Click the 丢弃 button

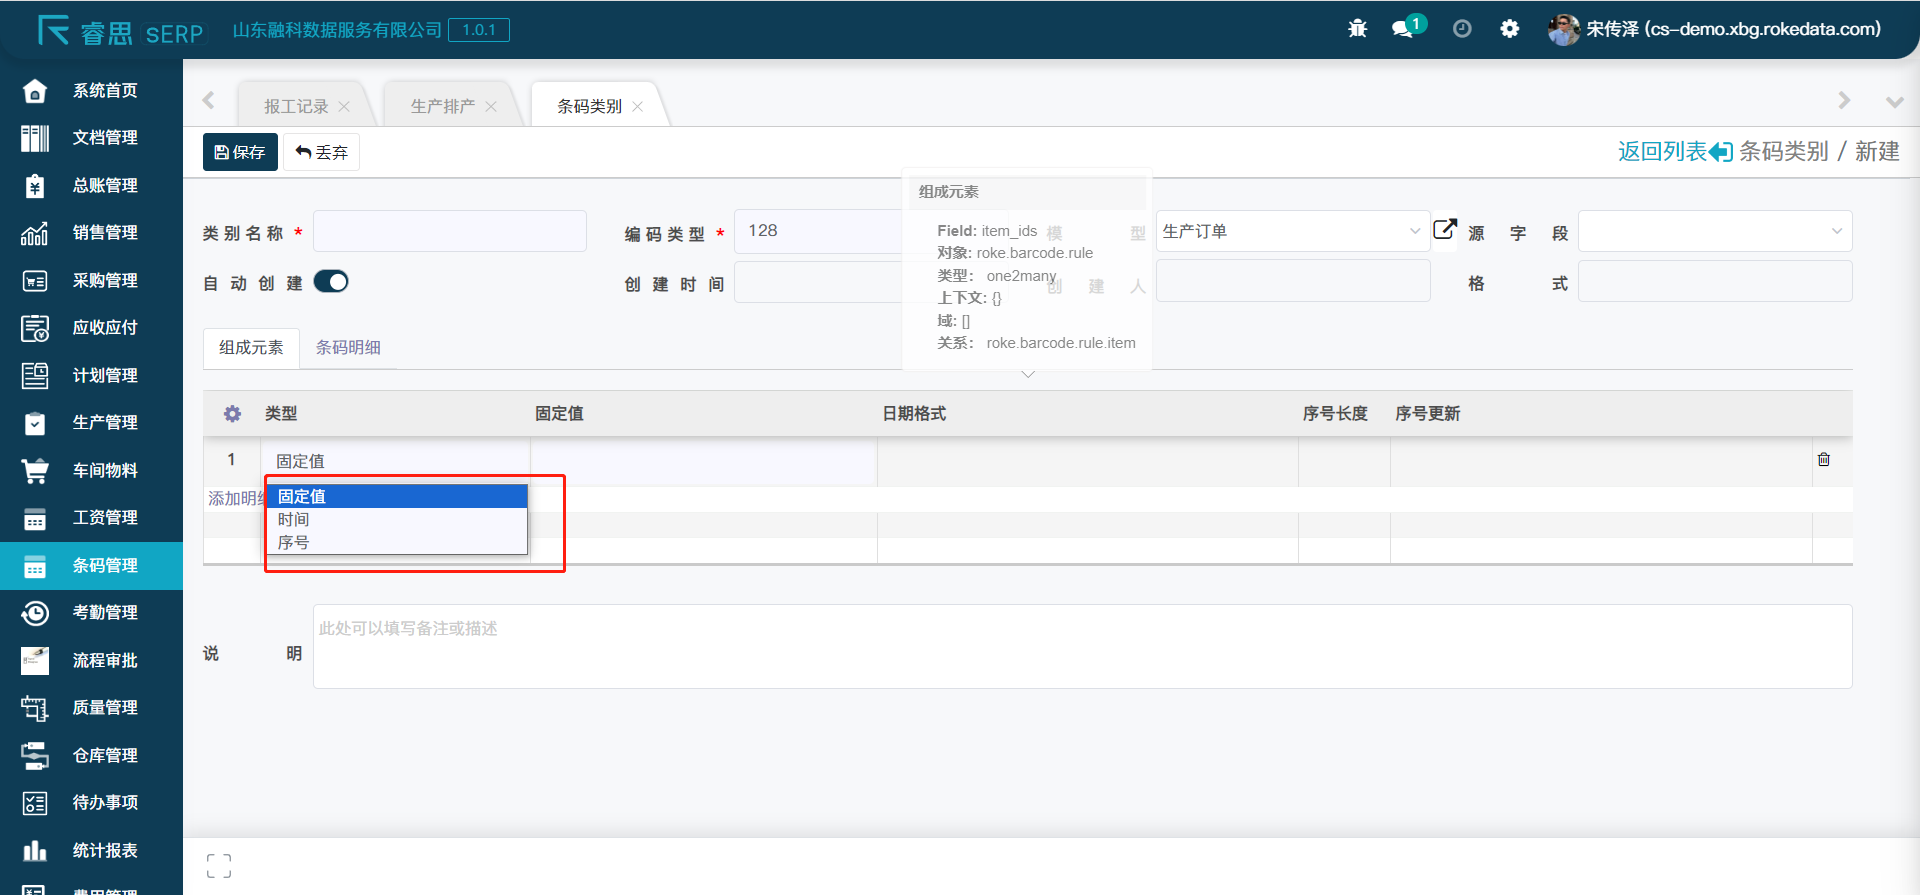(322, 152)
